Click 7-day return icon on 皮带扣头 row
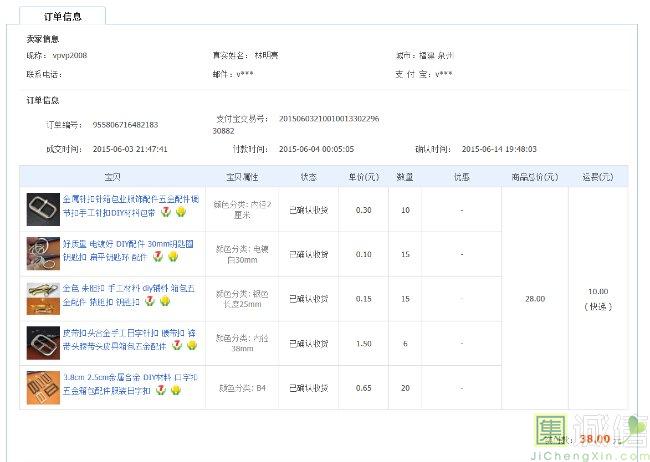This screenshot has height=462, width=650. tap(176, 345)
